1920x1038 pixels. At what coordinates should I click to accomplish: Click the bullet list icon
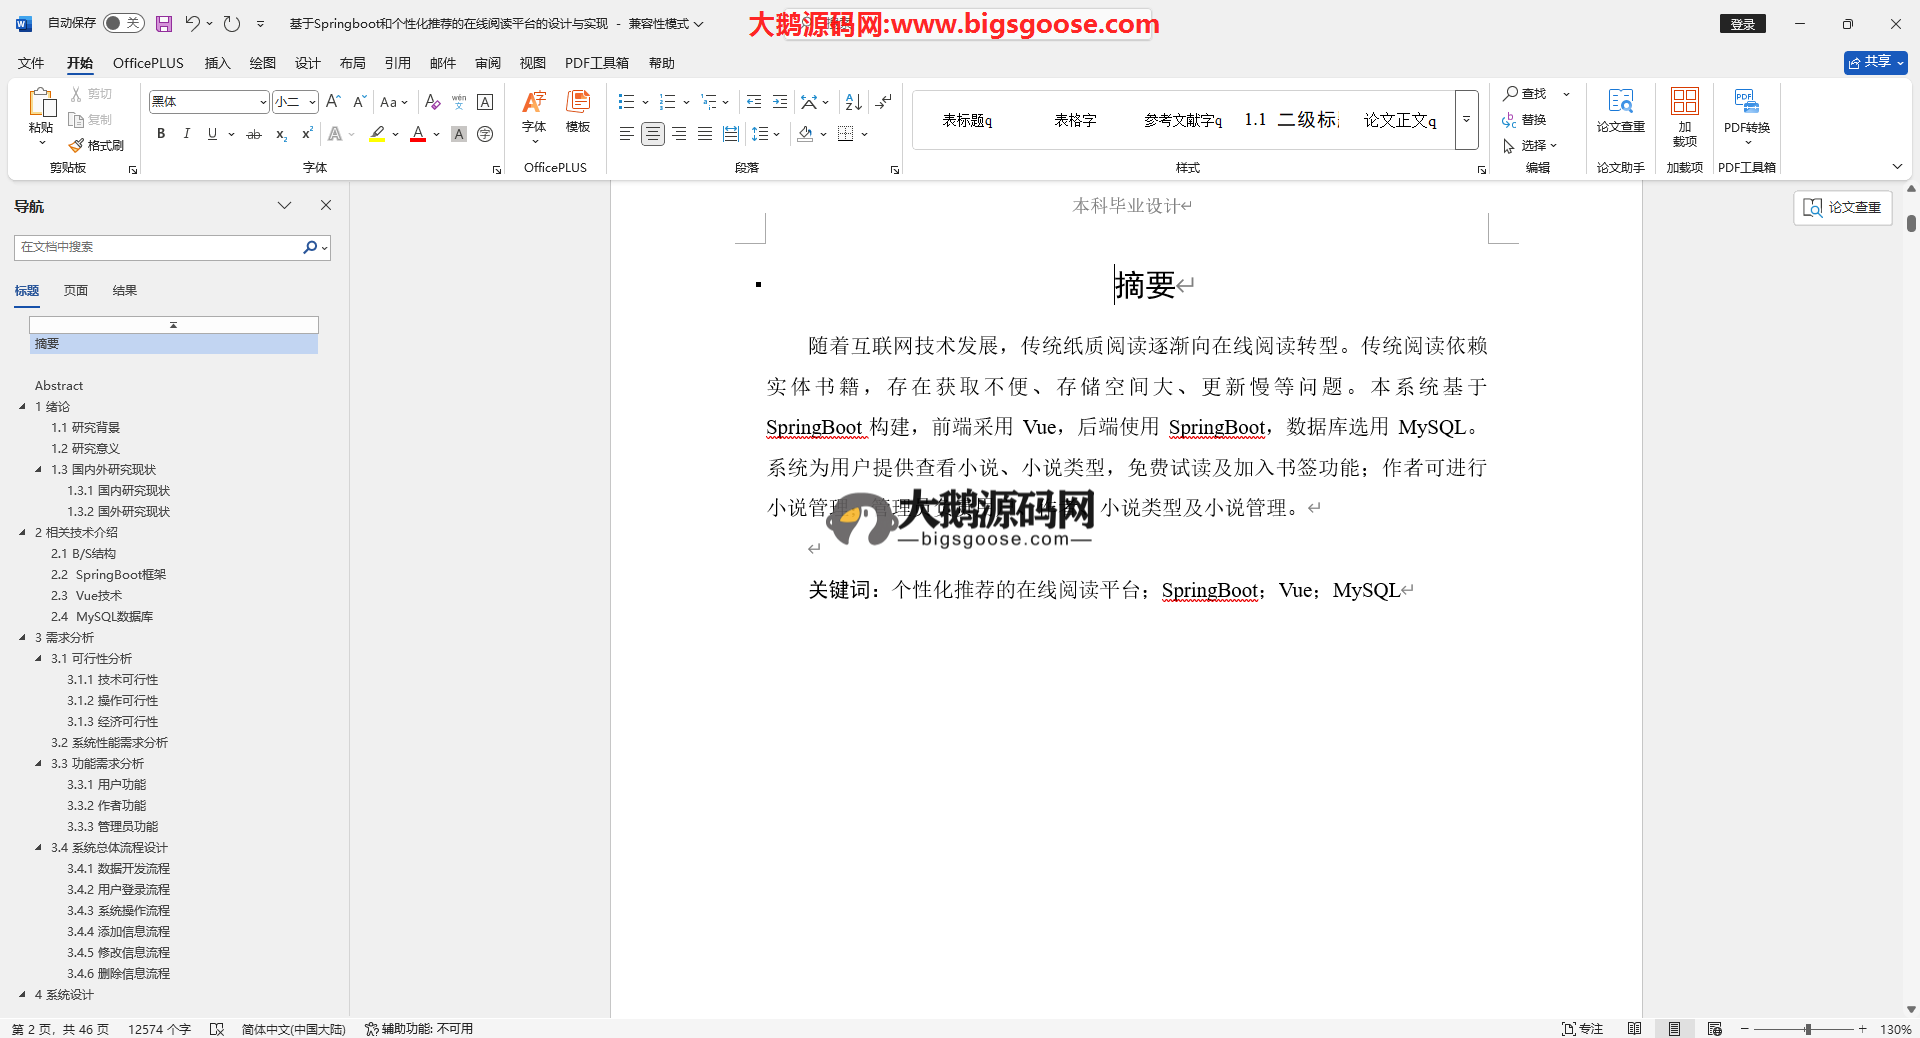tap(626, 102)
